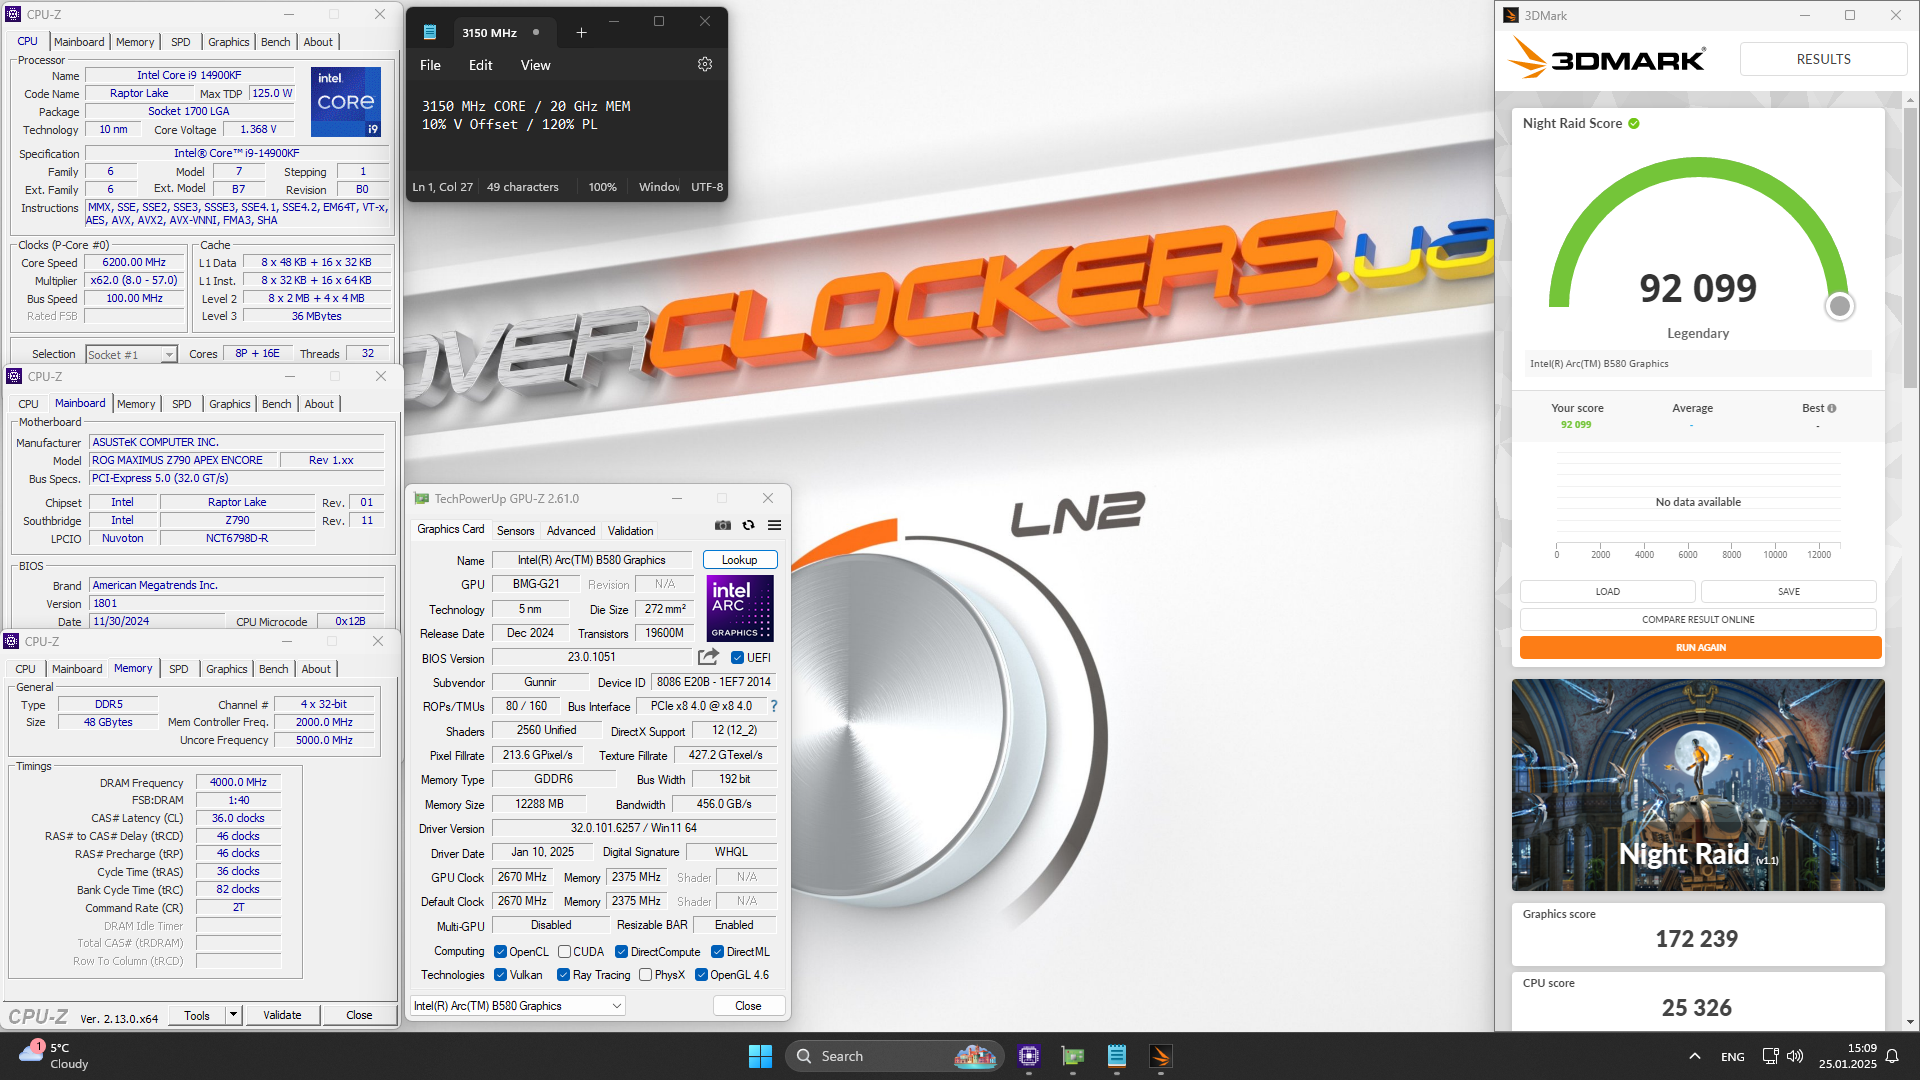This screenshot has height=1080, width=1920.
Task: Click the Lookup button in GPU-Z
Action: coord(740,560)
